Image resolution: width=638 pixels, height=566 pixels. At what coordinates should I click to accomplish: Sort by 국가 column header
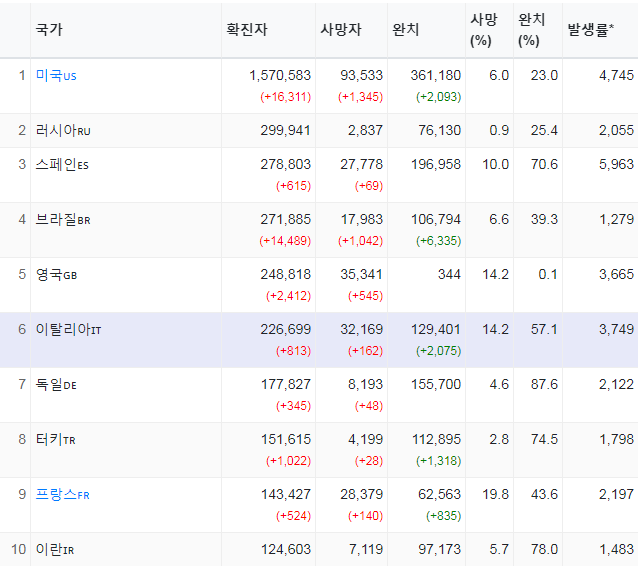pyautogui.click(x=49, y=30)
